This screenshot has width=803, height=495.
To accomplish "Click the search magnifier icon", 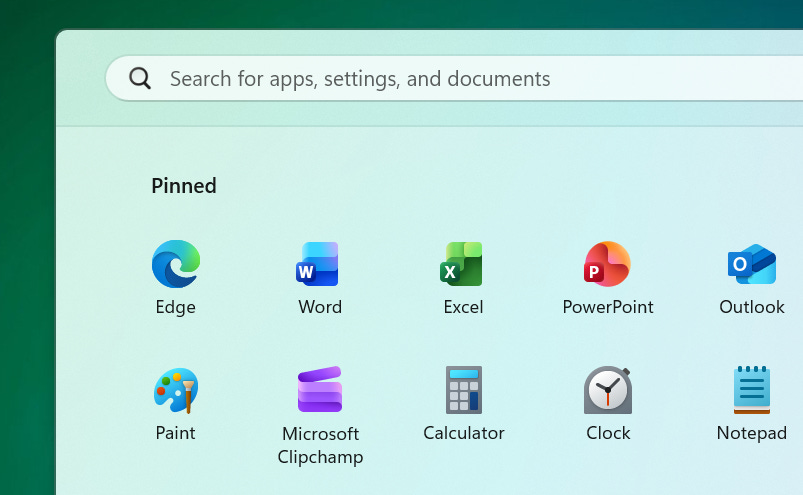I will (x=140, y=78).
